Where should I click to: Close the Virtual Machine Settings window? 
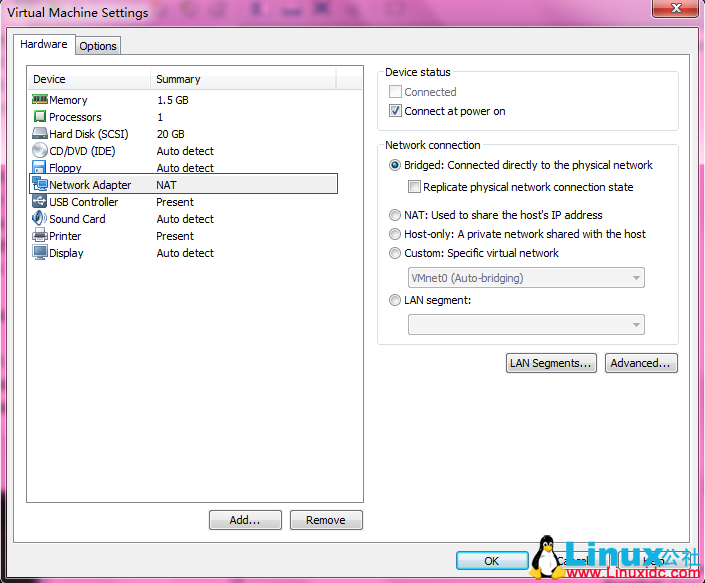[676, 8]
